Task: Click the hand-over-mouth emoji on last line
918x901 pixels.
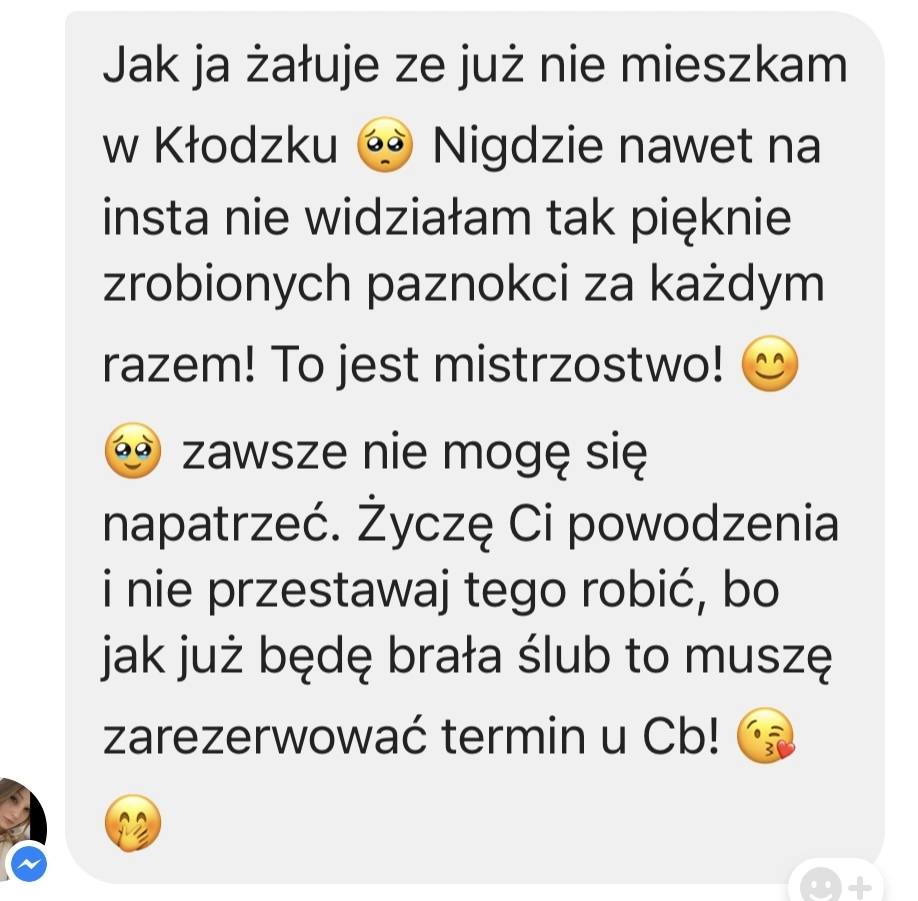Action: [x=133, y=823]
